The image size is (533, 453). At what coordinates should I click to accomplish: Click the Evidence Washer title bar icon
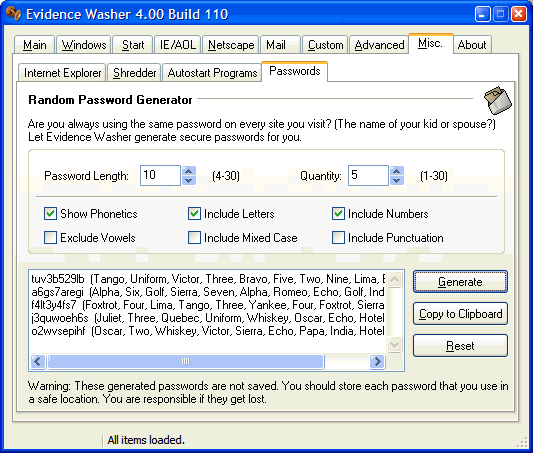[14, 14]
